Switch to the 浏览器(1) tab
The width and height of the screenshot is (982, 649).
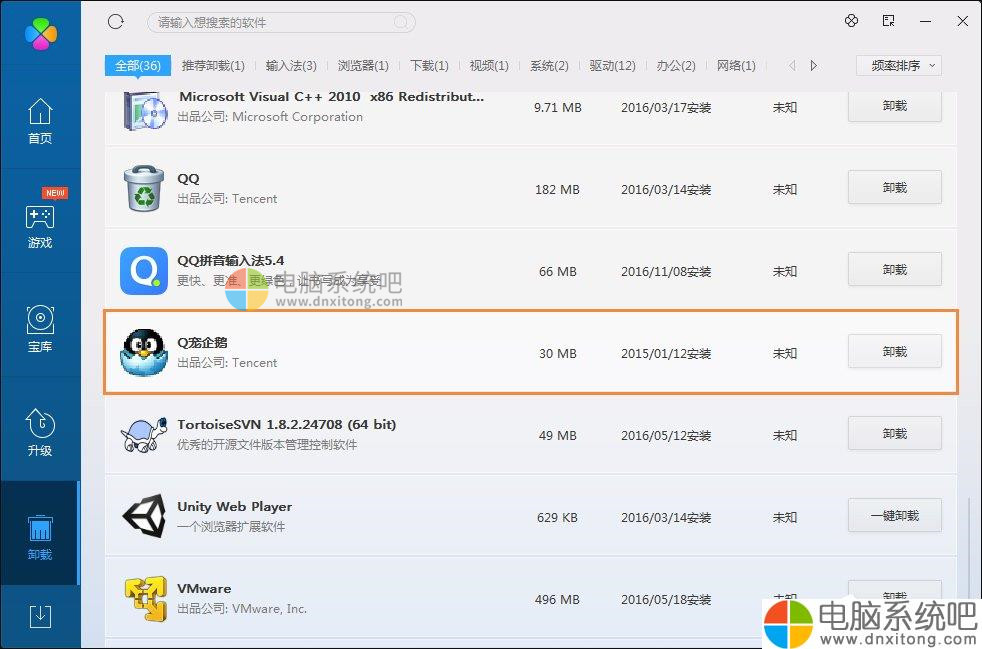[363, 66]
